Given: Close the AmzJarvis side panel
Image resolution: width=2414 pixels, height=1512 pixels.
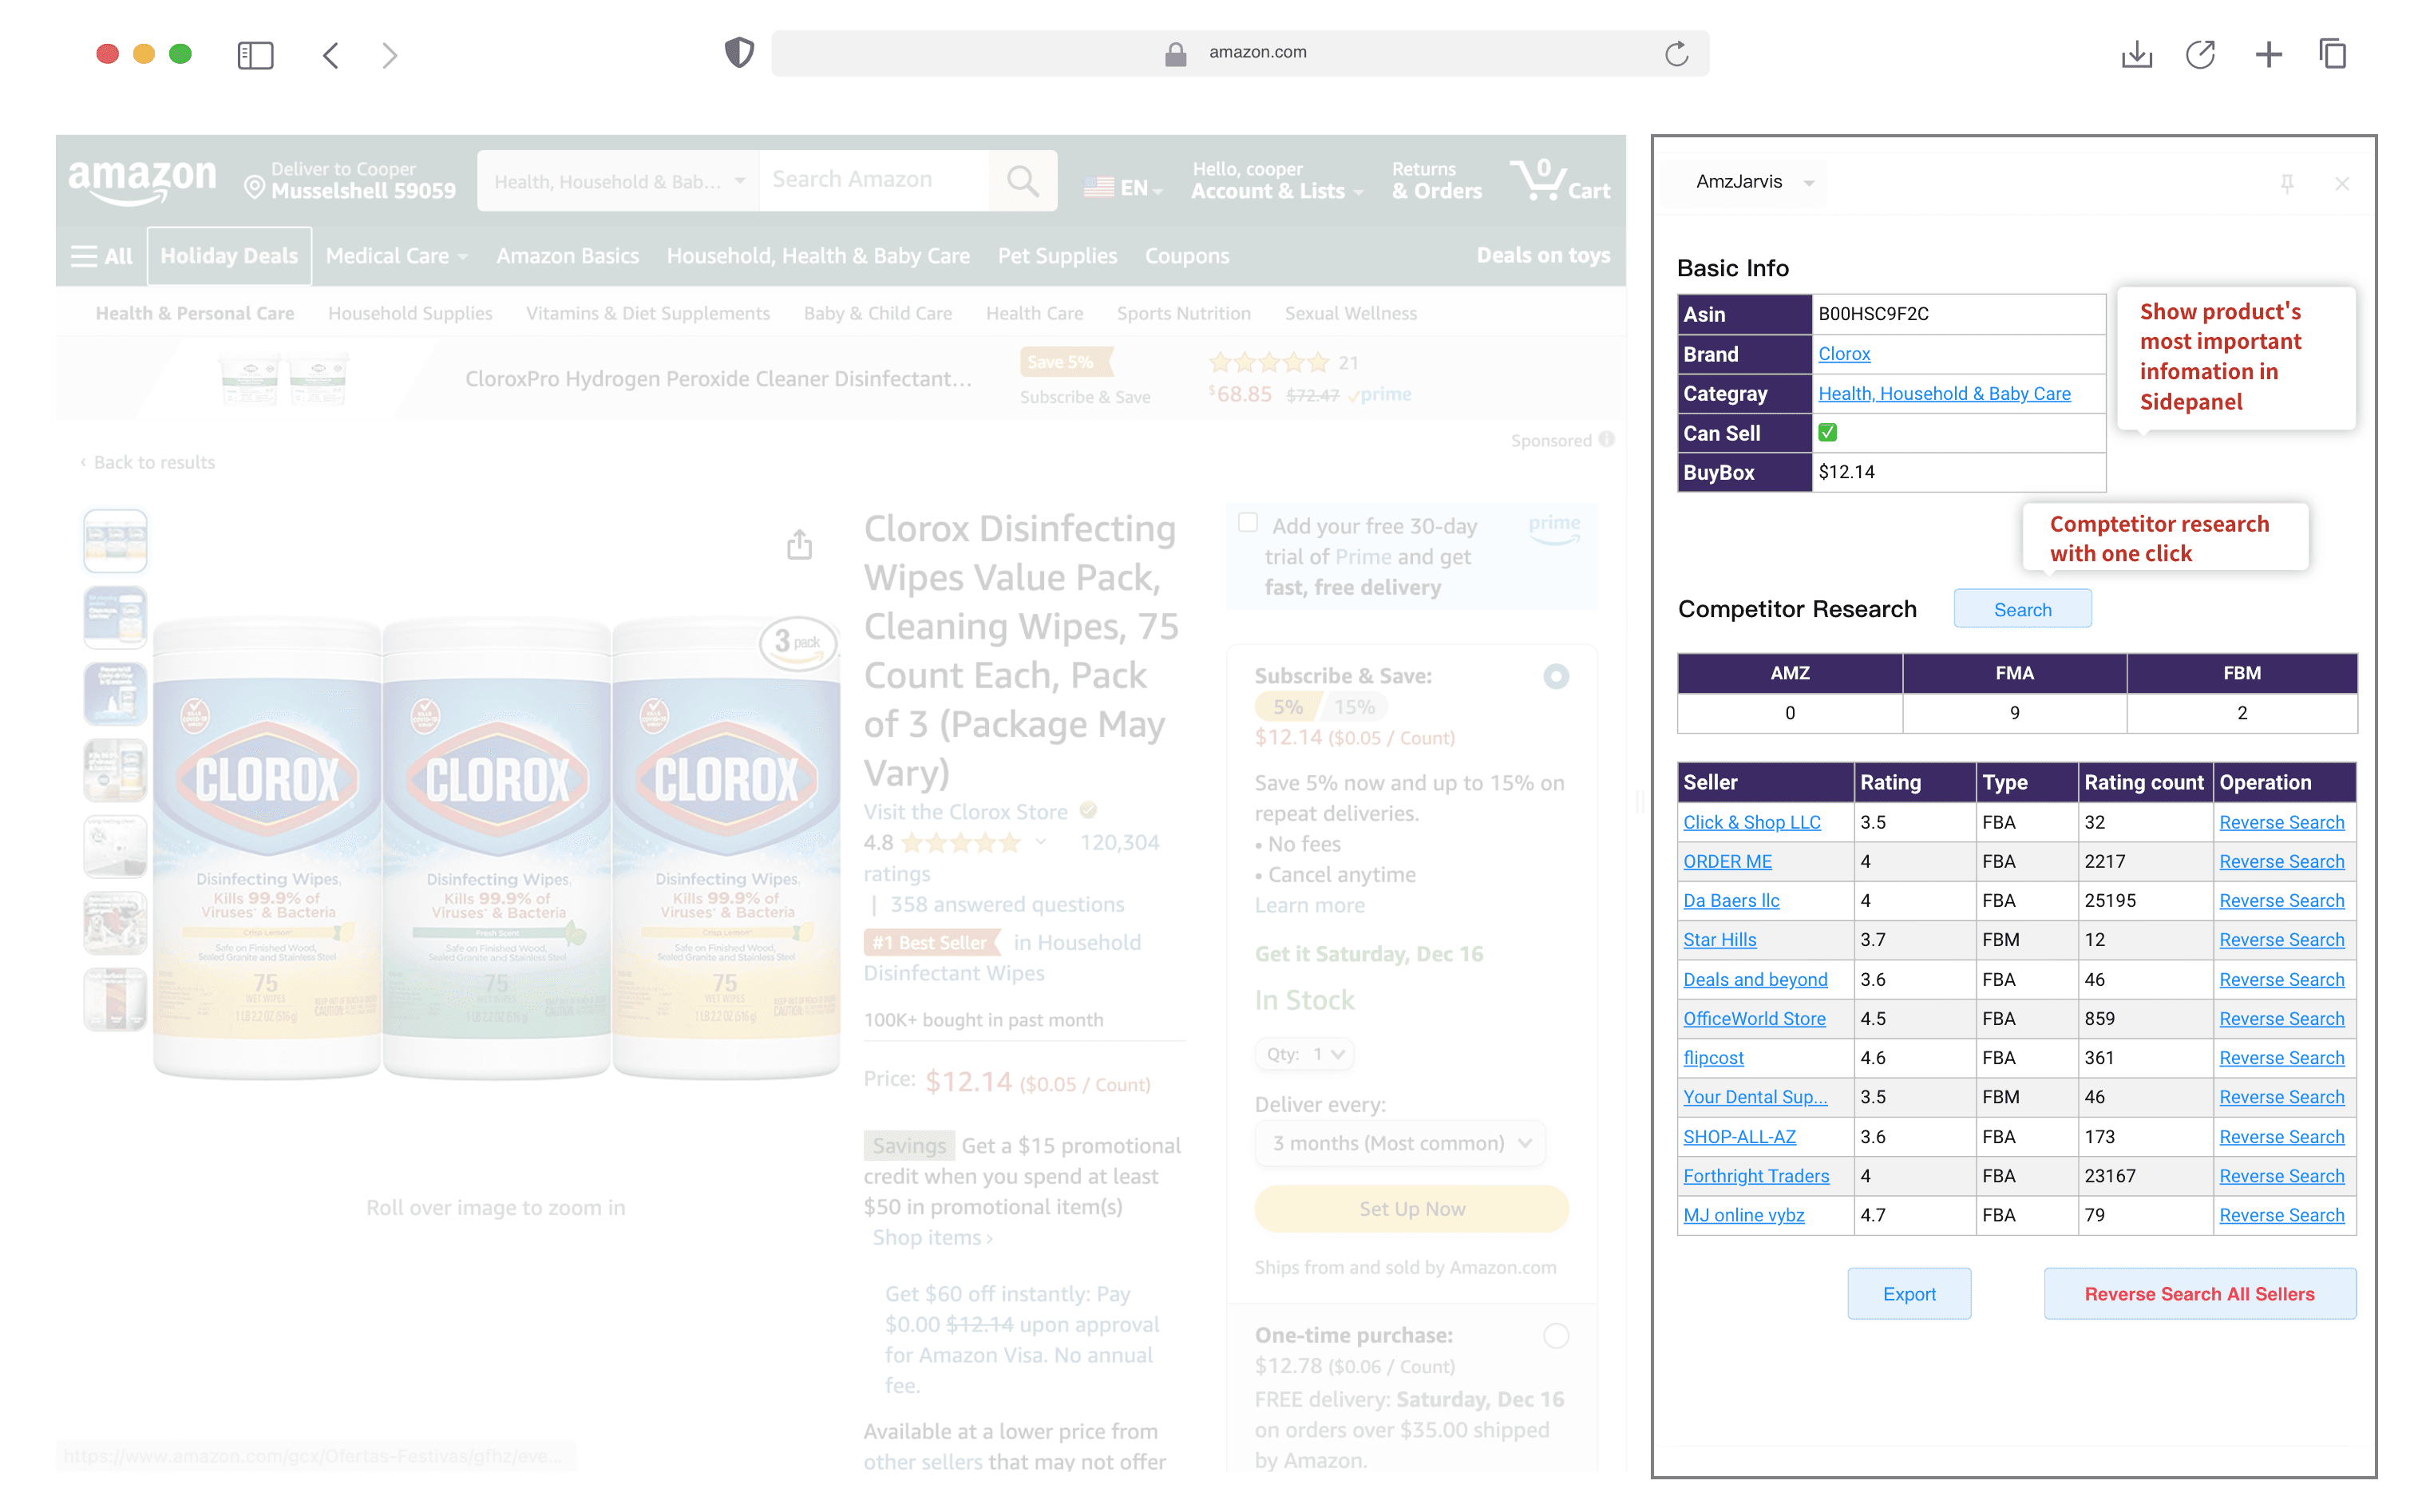Looking at the screenshot, I should click(2341, 183).
